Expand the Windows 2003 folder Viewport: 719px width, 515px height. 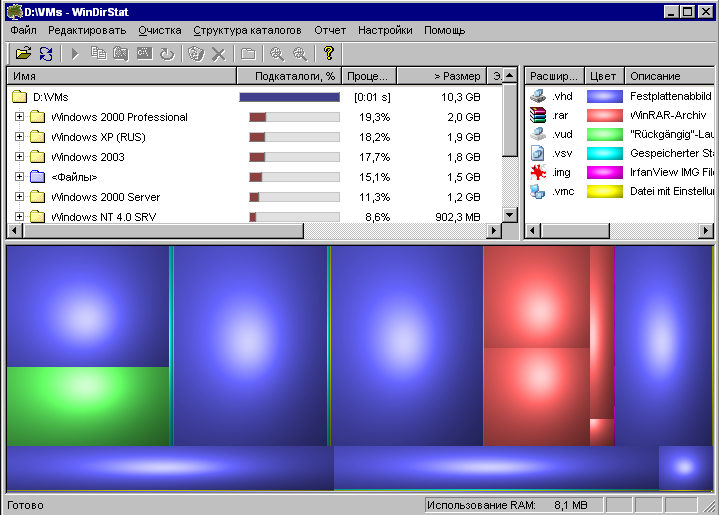tap(19, 156)
